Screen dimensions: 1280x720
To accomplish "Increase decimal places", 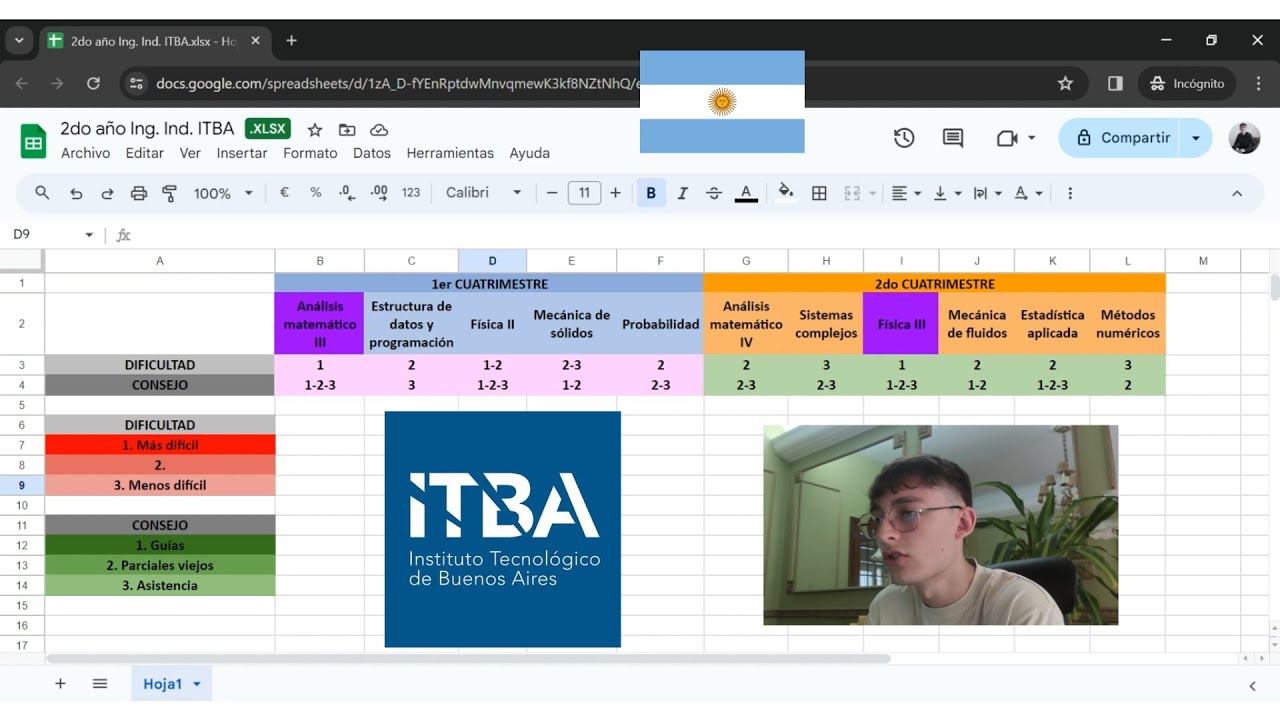I will point(379,193).
